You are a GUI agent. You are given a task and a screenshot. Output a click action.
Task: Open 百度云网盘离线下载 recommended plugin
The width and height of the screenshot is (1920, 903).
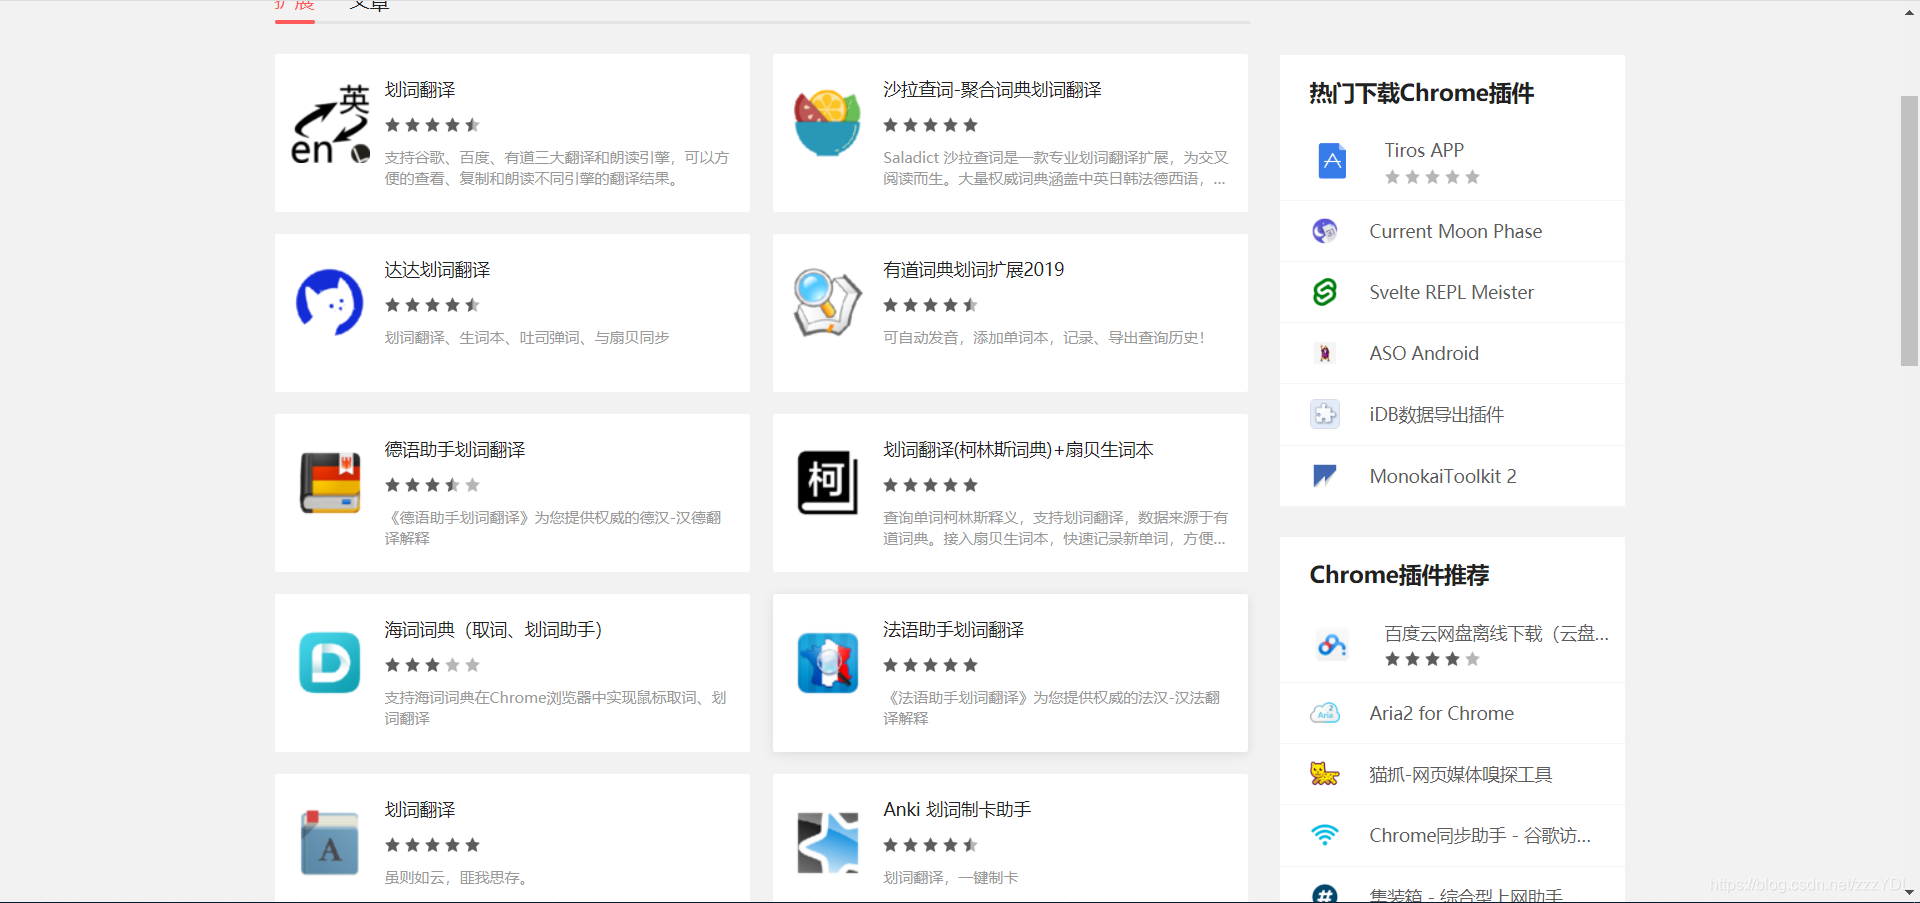pos(1496,633)
